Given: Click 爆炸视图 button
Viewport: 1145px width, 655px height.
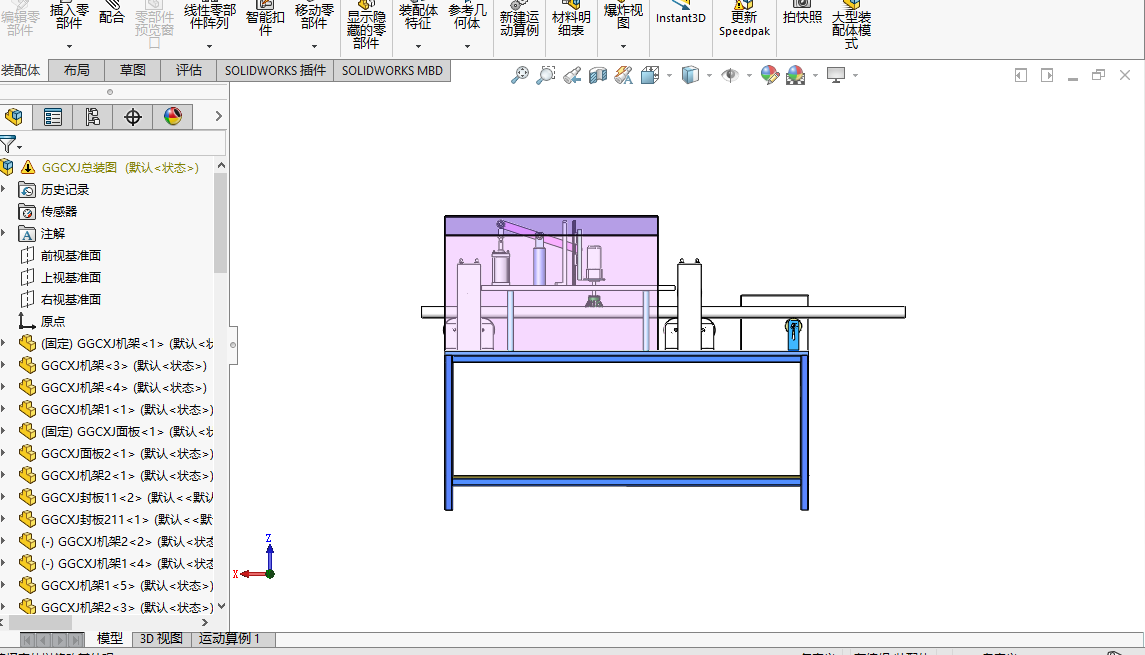Looking at the screenshot, I should (623, 16).
